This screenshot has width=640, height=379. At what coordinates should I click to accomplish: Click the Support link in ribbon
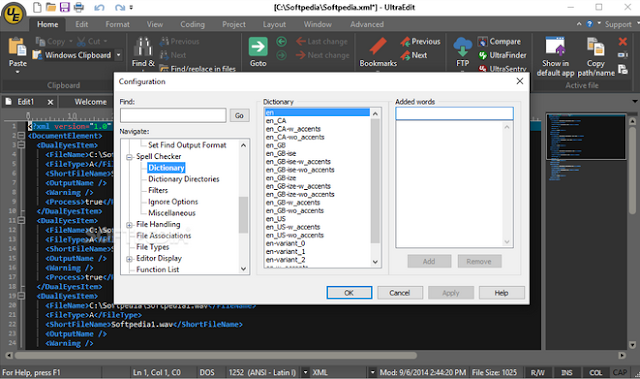[x=618, y=24]
